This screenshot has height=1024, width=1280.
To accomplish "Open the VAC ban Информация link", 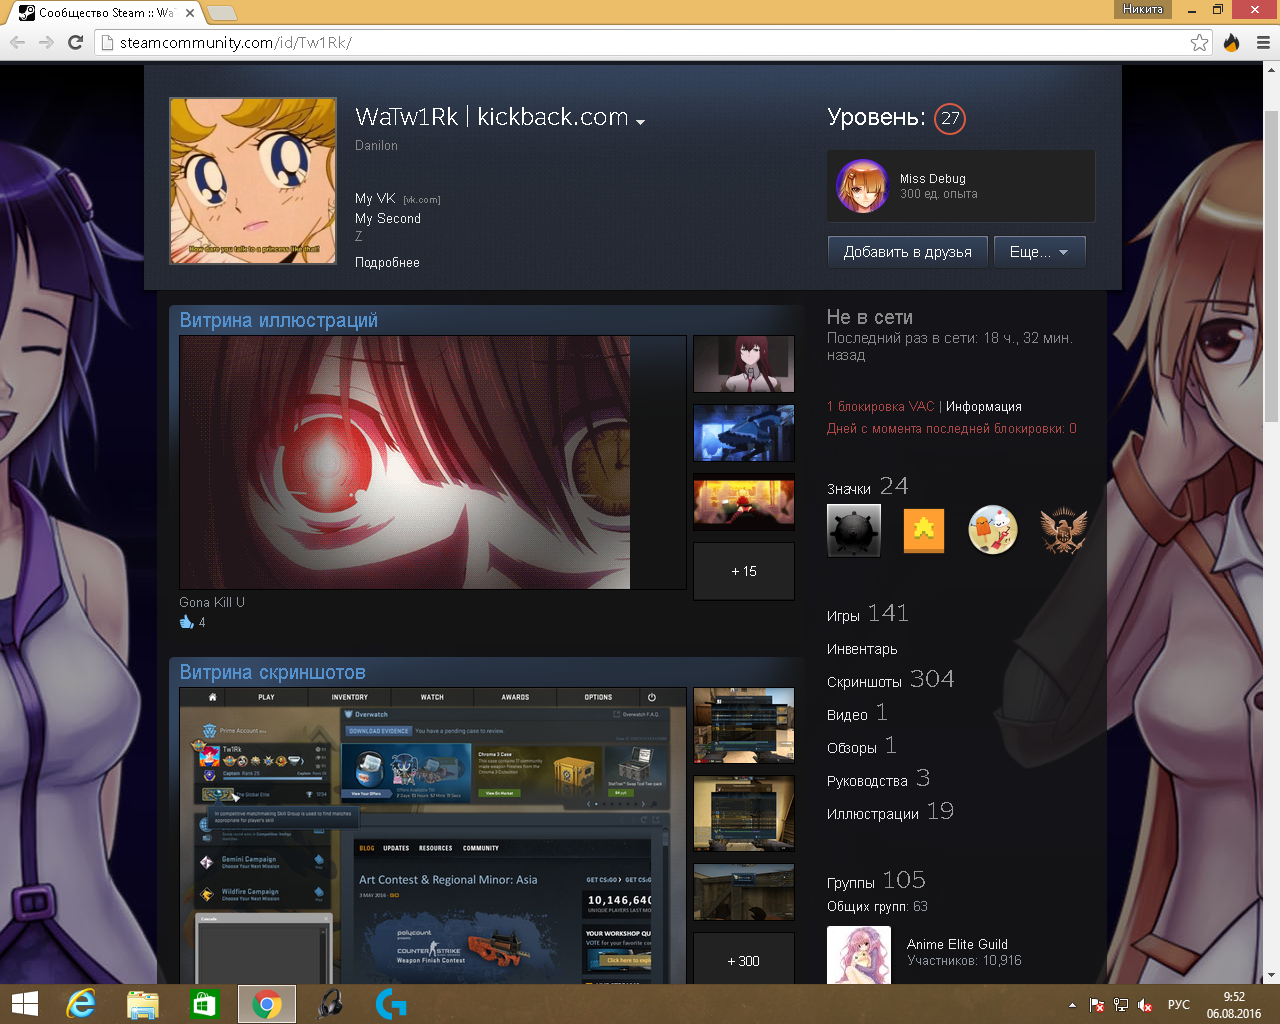I will coord(984,406).
